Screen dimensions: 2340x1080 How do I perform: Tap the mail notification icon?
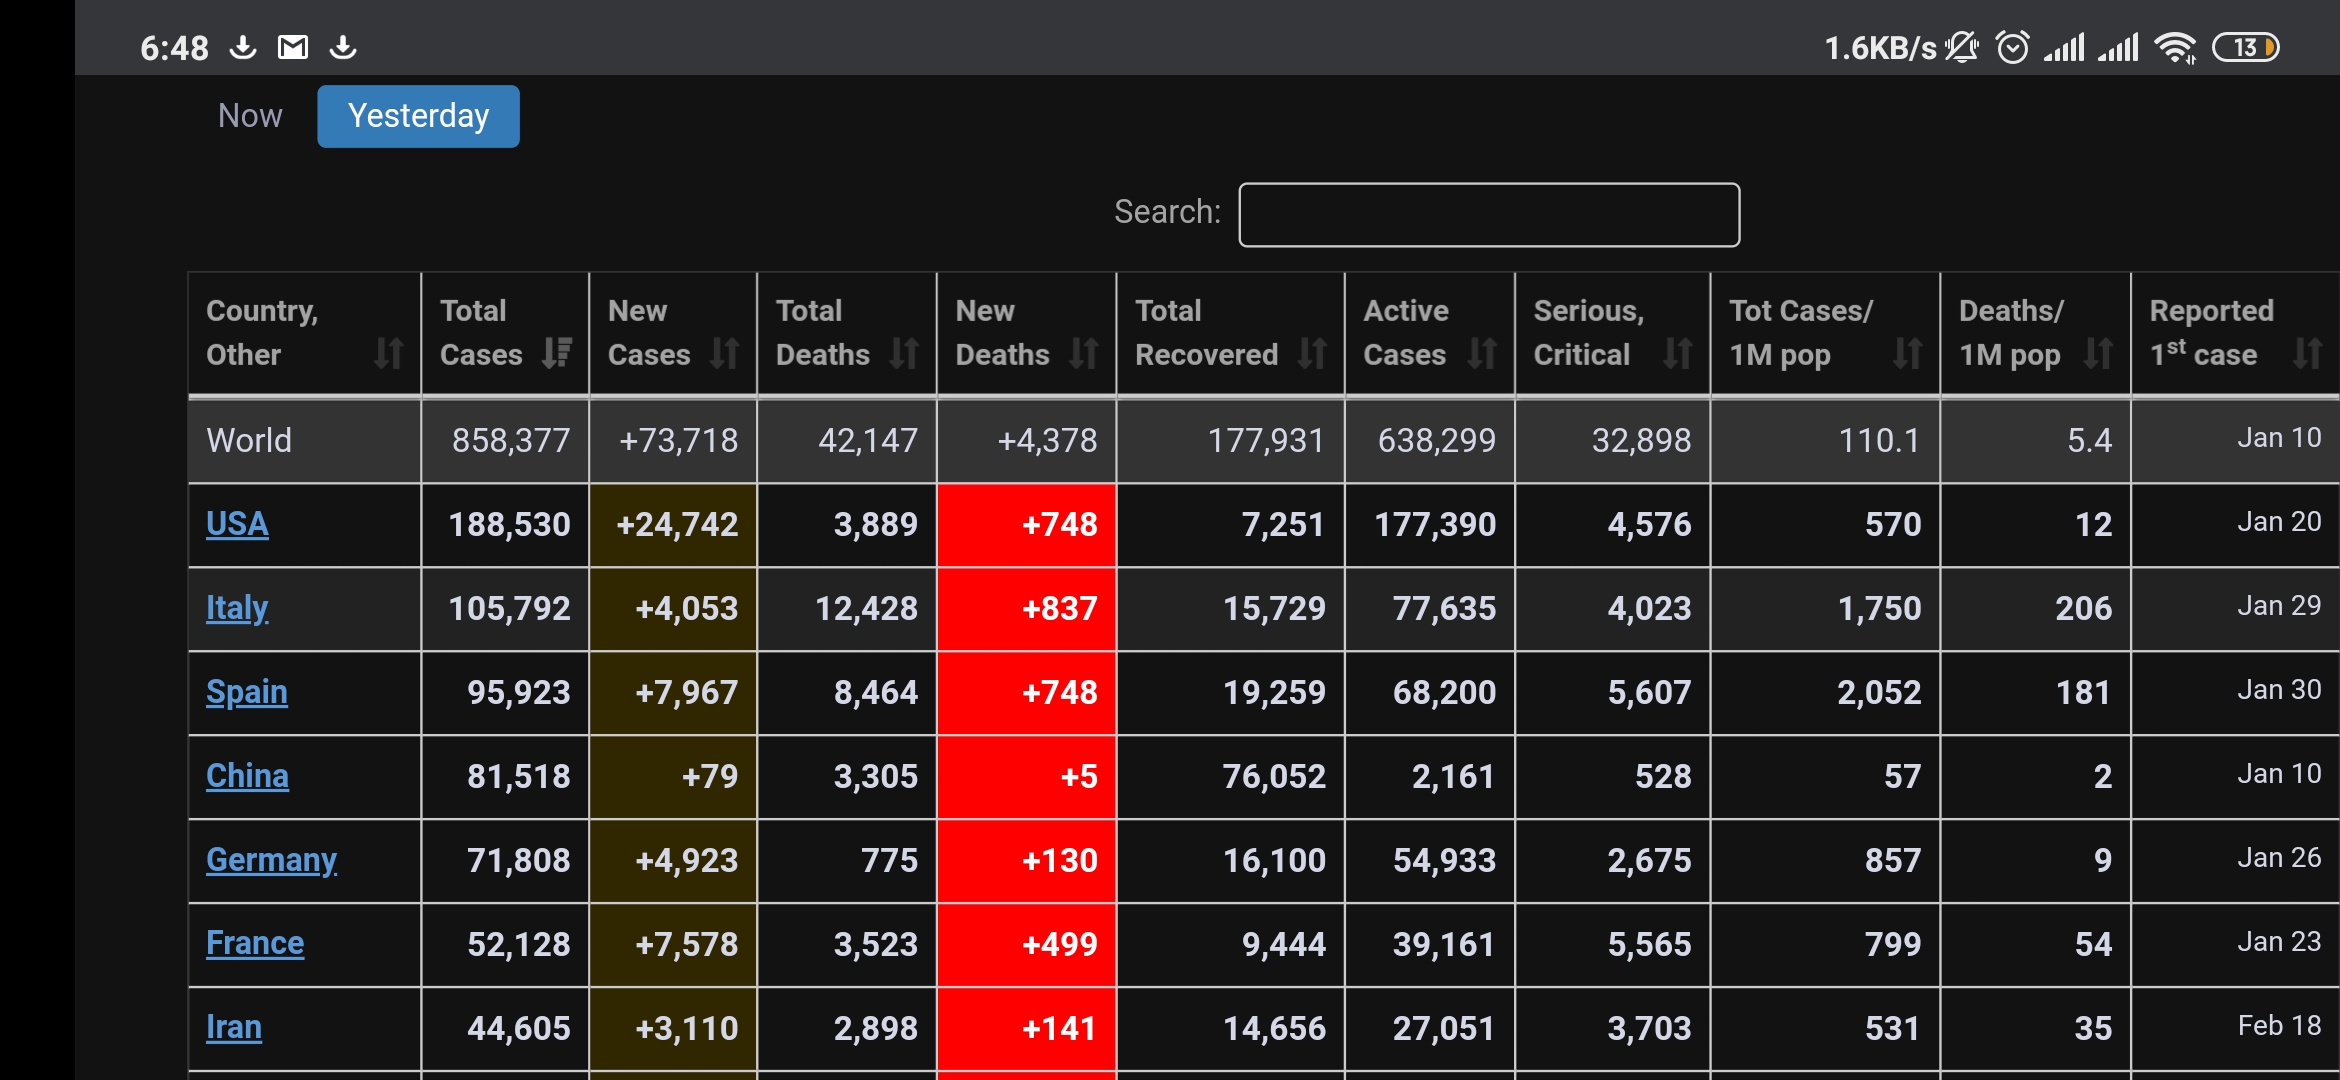tap(293, 47)
